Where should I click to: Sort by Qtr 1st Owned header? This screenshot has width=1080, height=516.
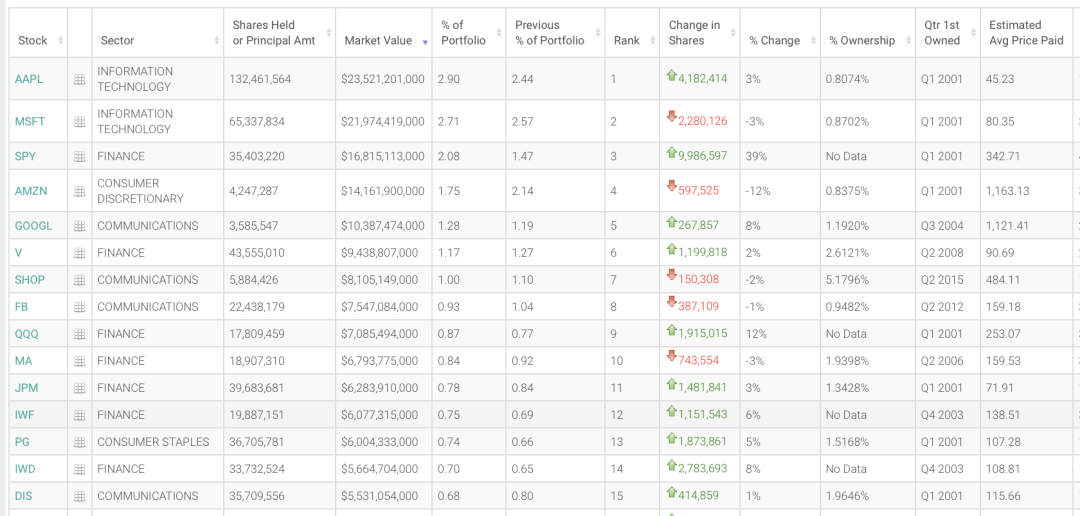pyautogui.click(x=942, y=33)
